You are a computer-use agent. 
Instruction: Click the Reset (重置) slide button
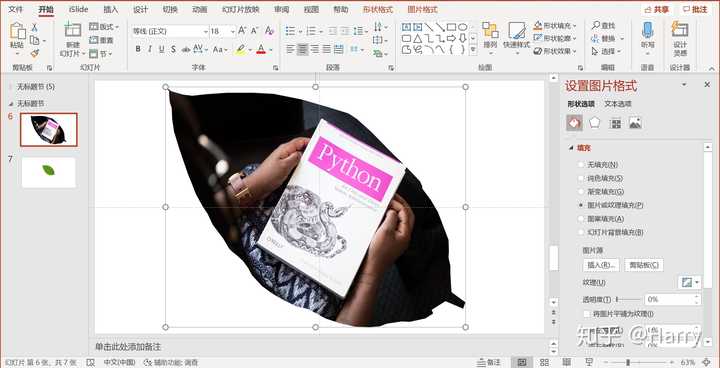[x=101, y=40]
